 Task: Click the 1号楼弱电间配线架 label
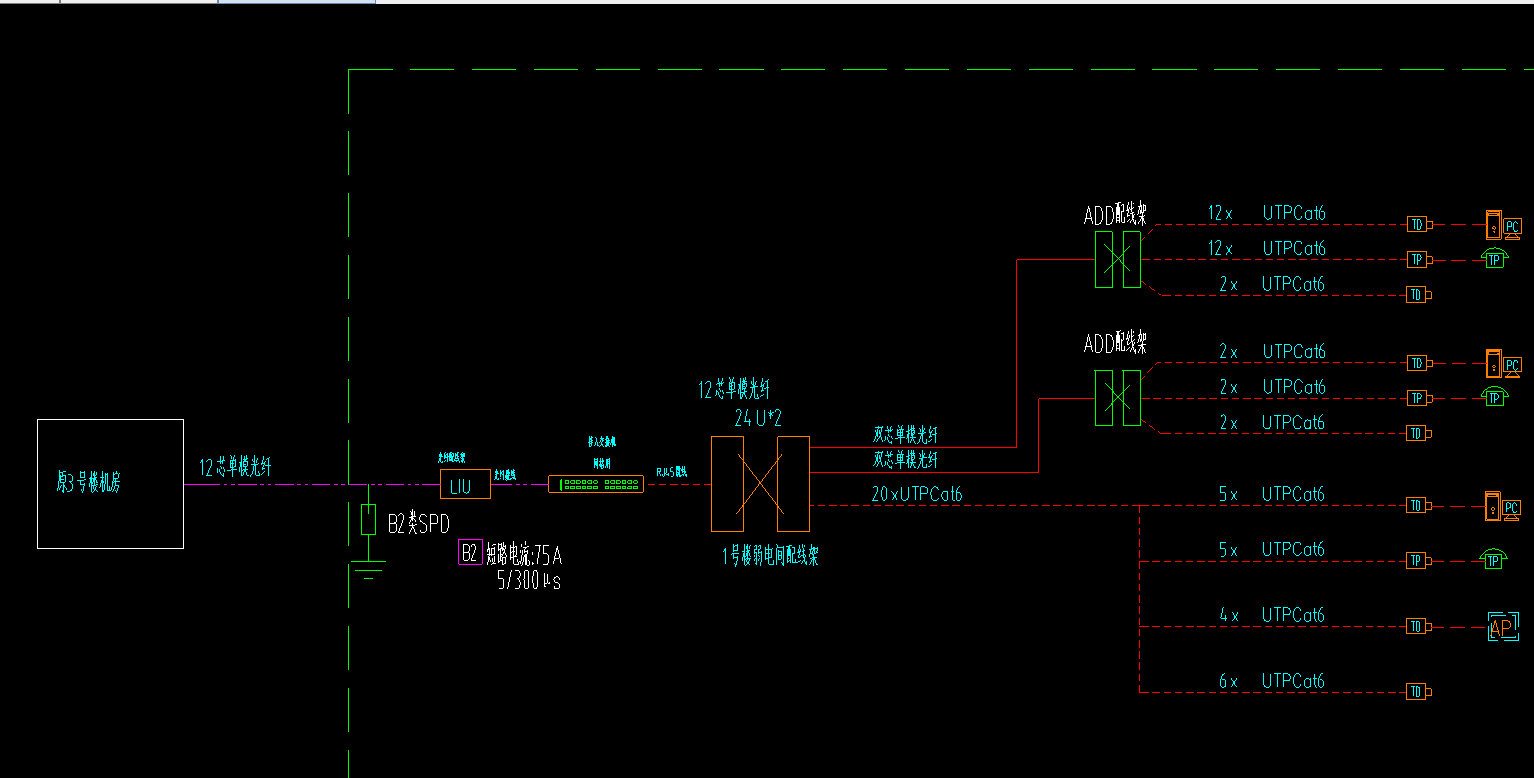click(771, 557)
